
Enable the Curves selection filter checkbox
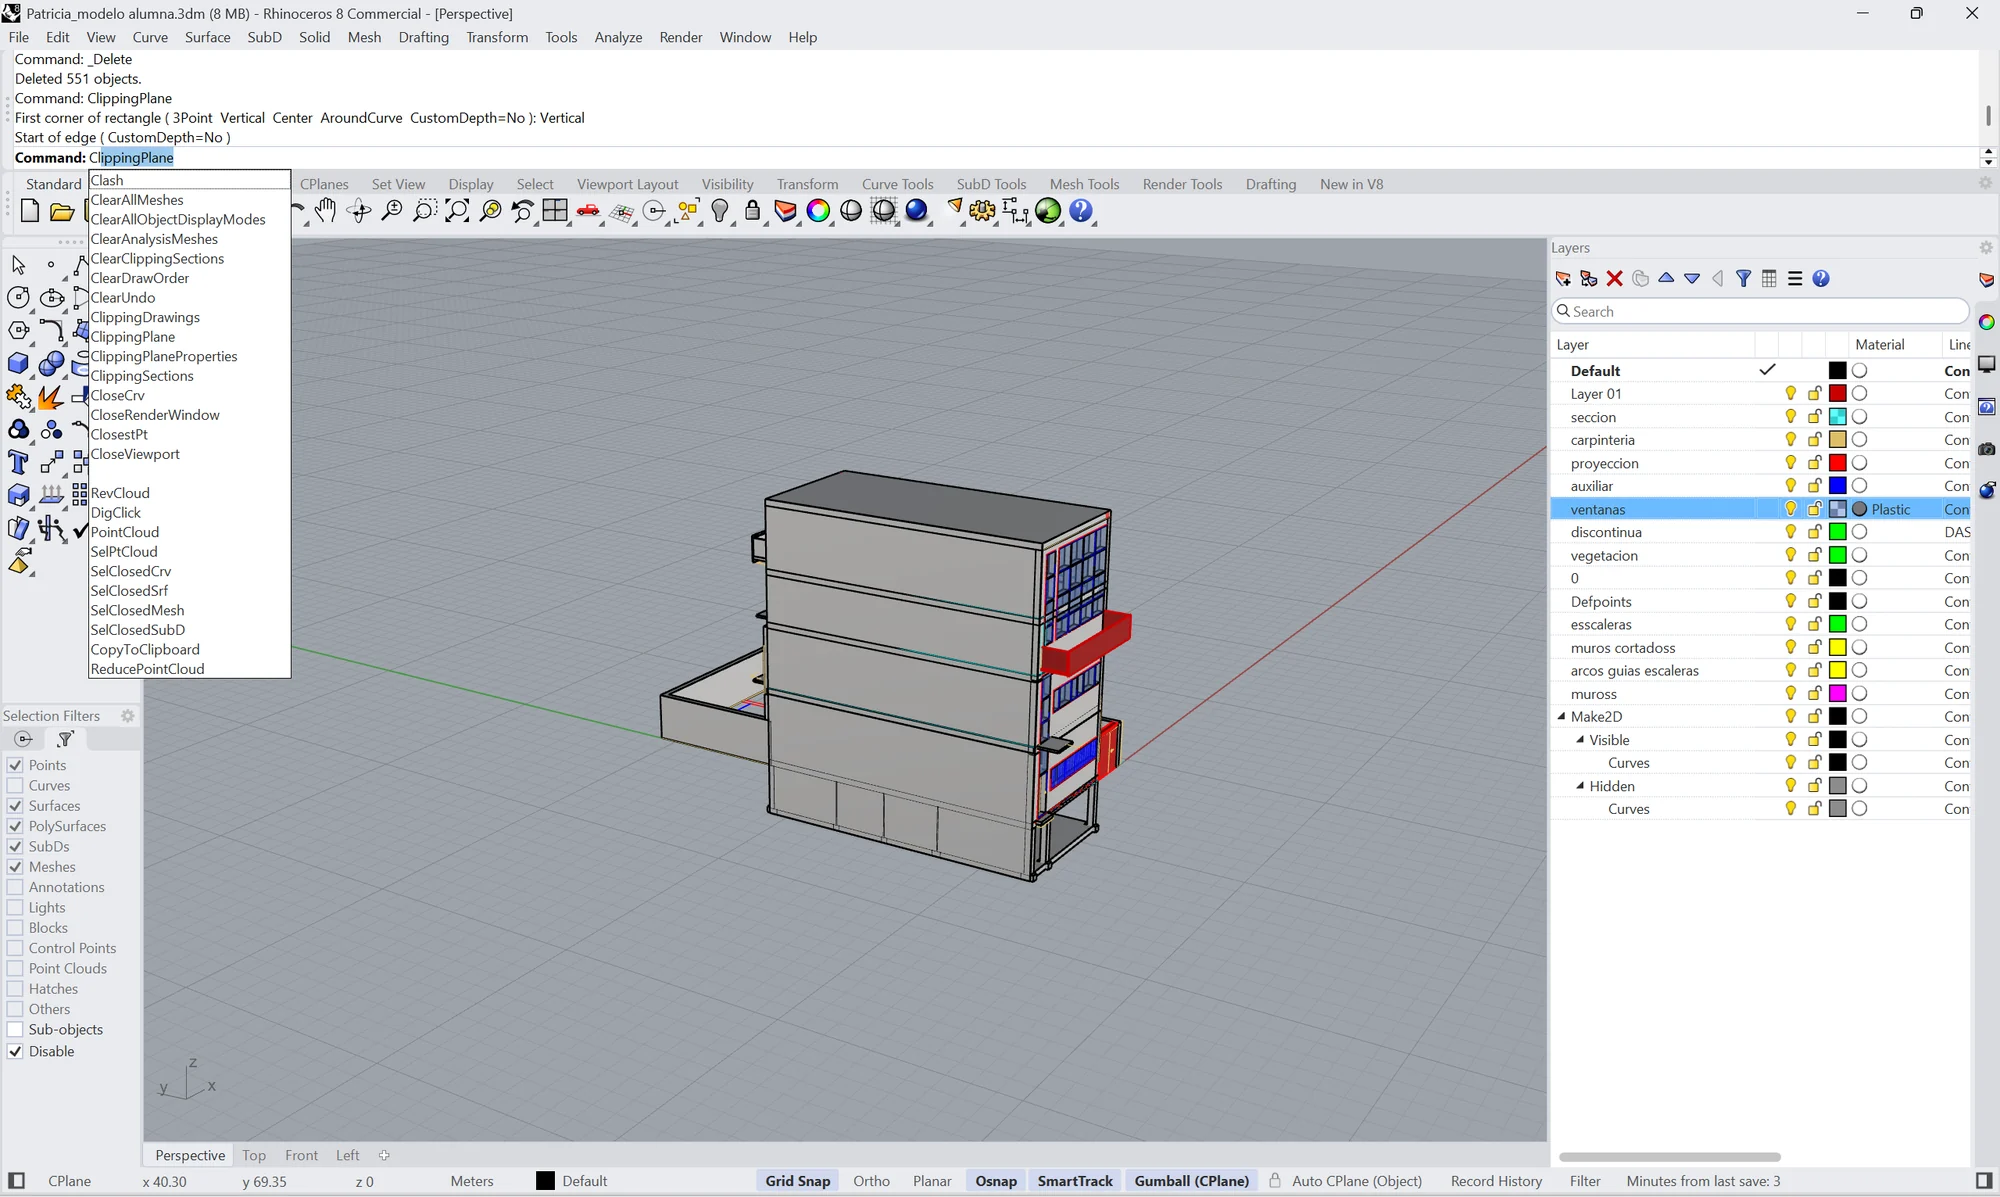(15, 785)
